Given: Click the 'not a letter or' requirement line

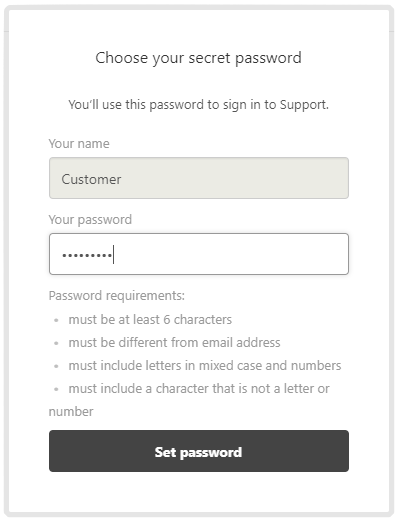Looking at the screenshot, I should pos(199,388).
